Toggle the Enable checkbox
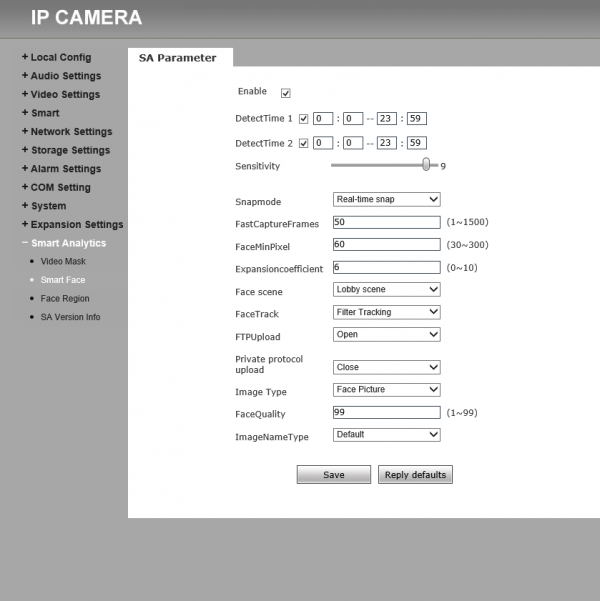 click(286, 93)
